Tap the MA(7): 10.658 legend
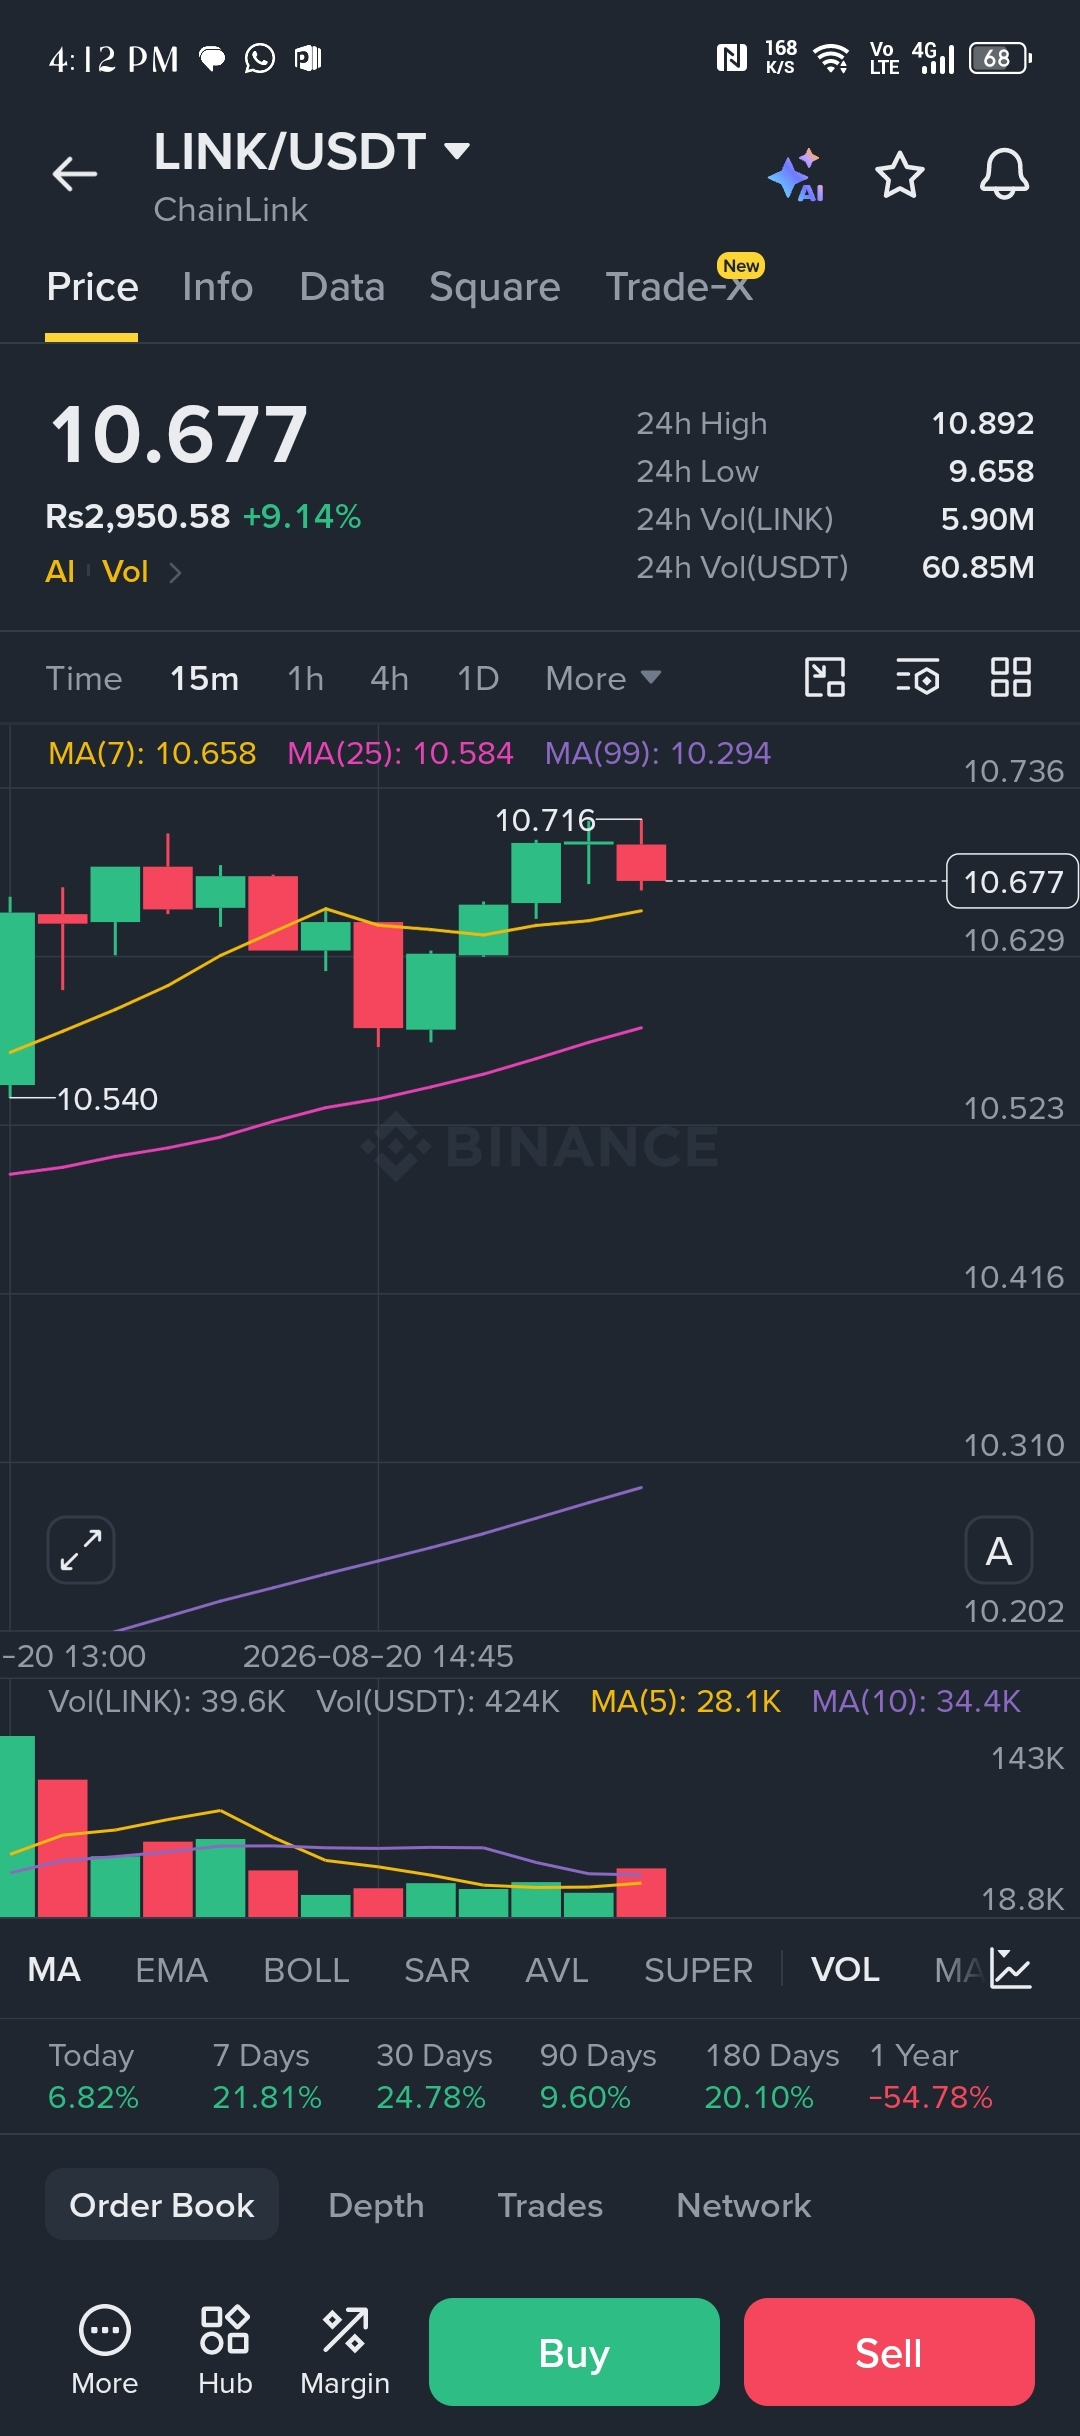The width and height of the screenshot is (1080, 2436). (x=152, y=753)
